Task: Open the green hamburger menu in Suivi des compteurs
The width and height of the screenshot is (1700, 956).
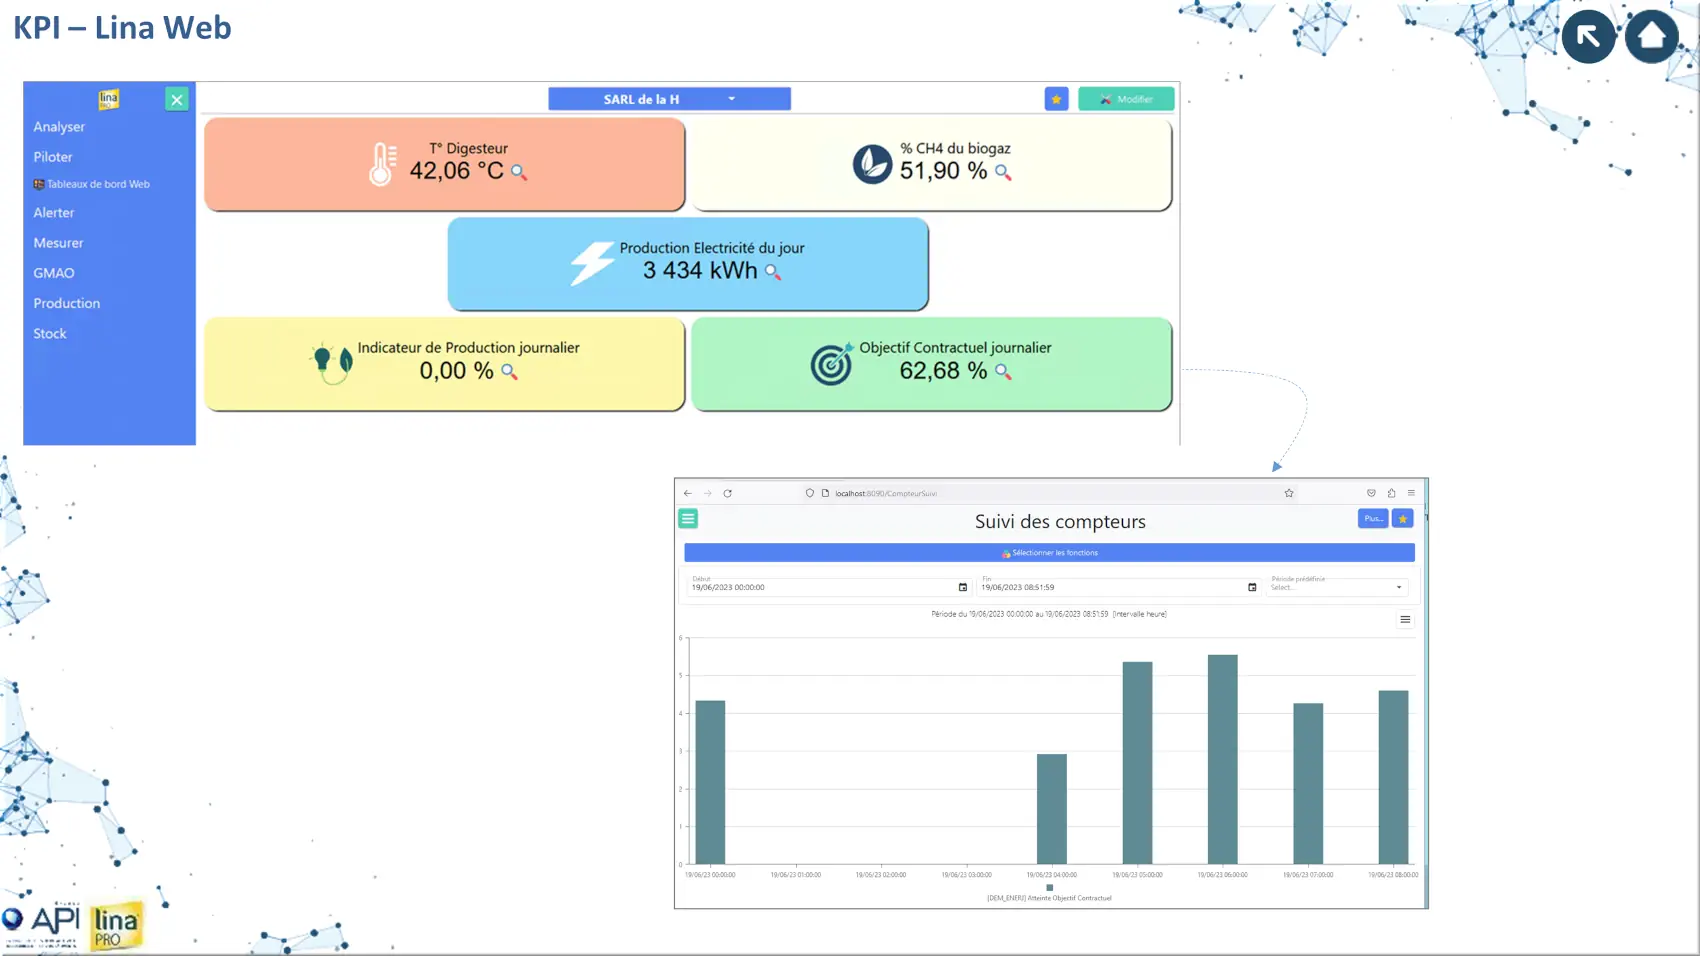Action: click(x=688, y=518)
